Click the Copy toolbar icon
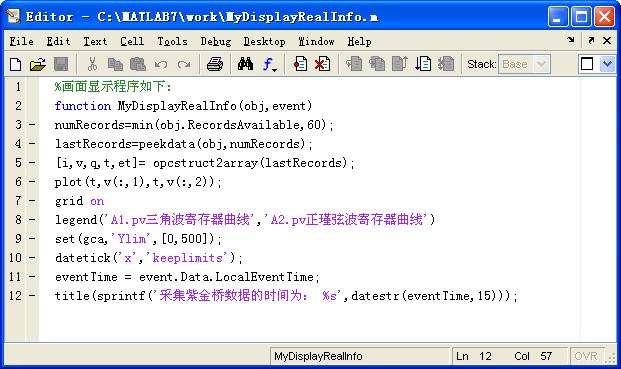 click(x=115, y=64)
